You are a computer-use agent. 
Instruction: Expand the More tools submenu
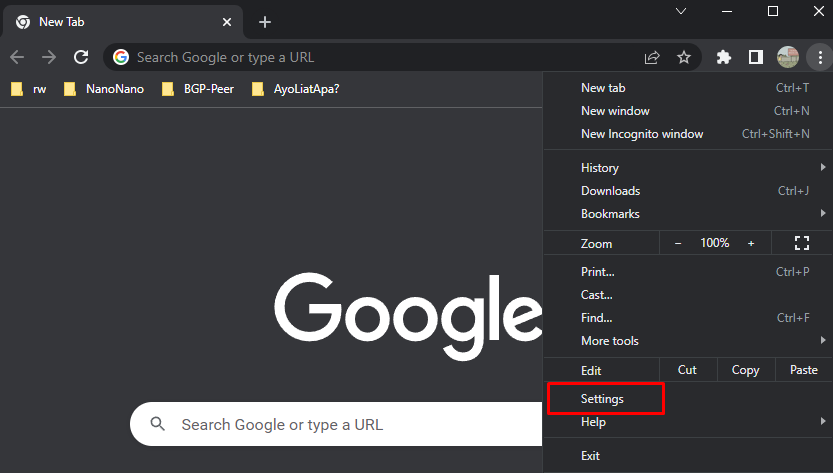click(x=687, y=341)
